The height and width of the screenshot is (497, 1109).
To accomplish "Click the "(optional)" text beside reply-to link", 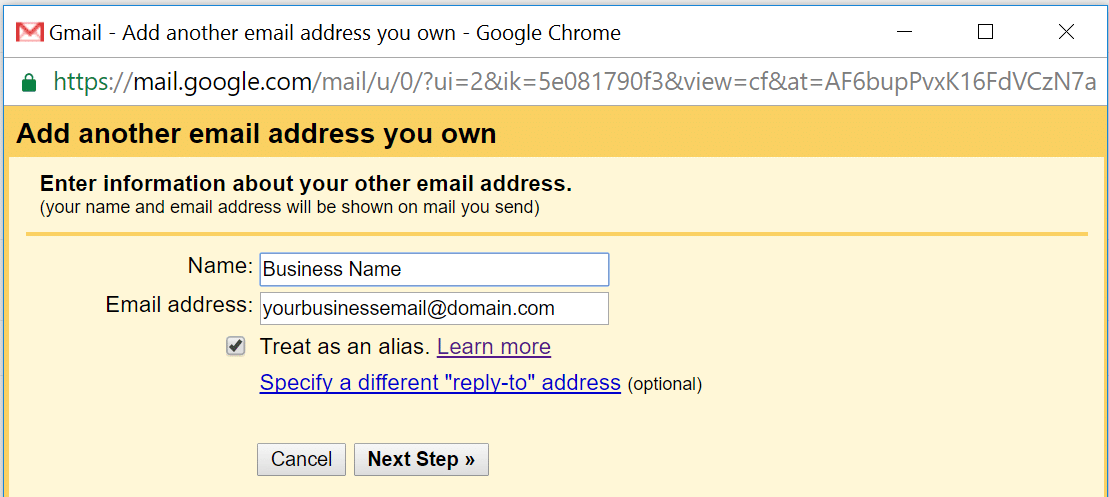I will pyautogui.click(x=665, y=384).
